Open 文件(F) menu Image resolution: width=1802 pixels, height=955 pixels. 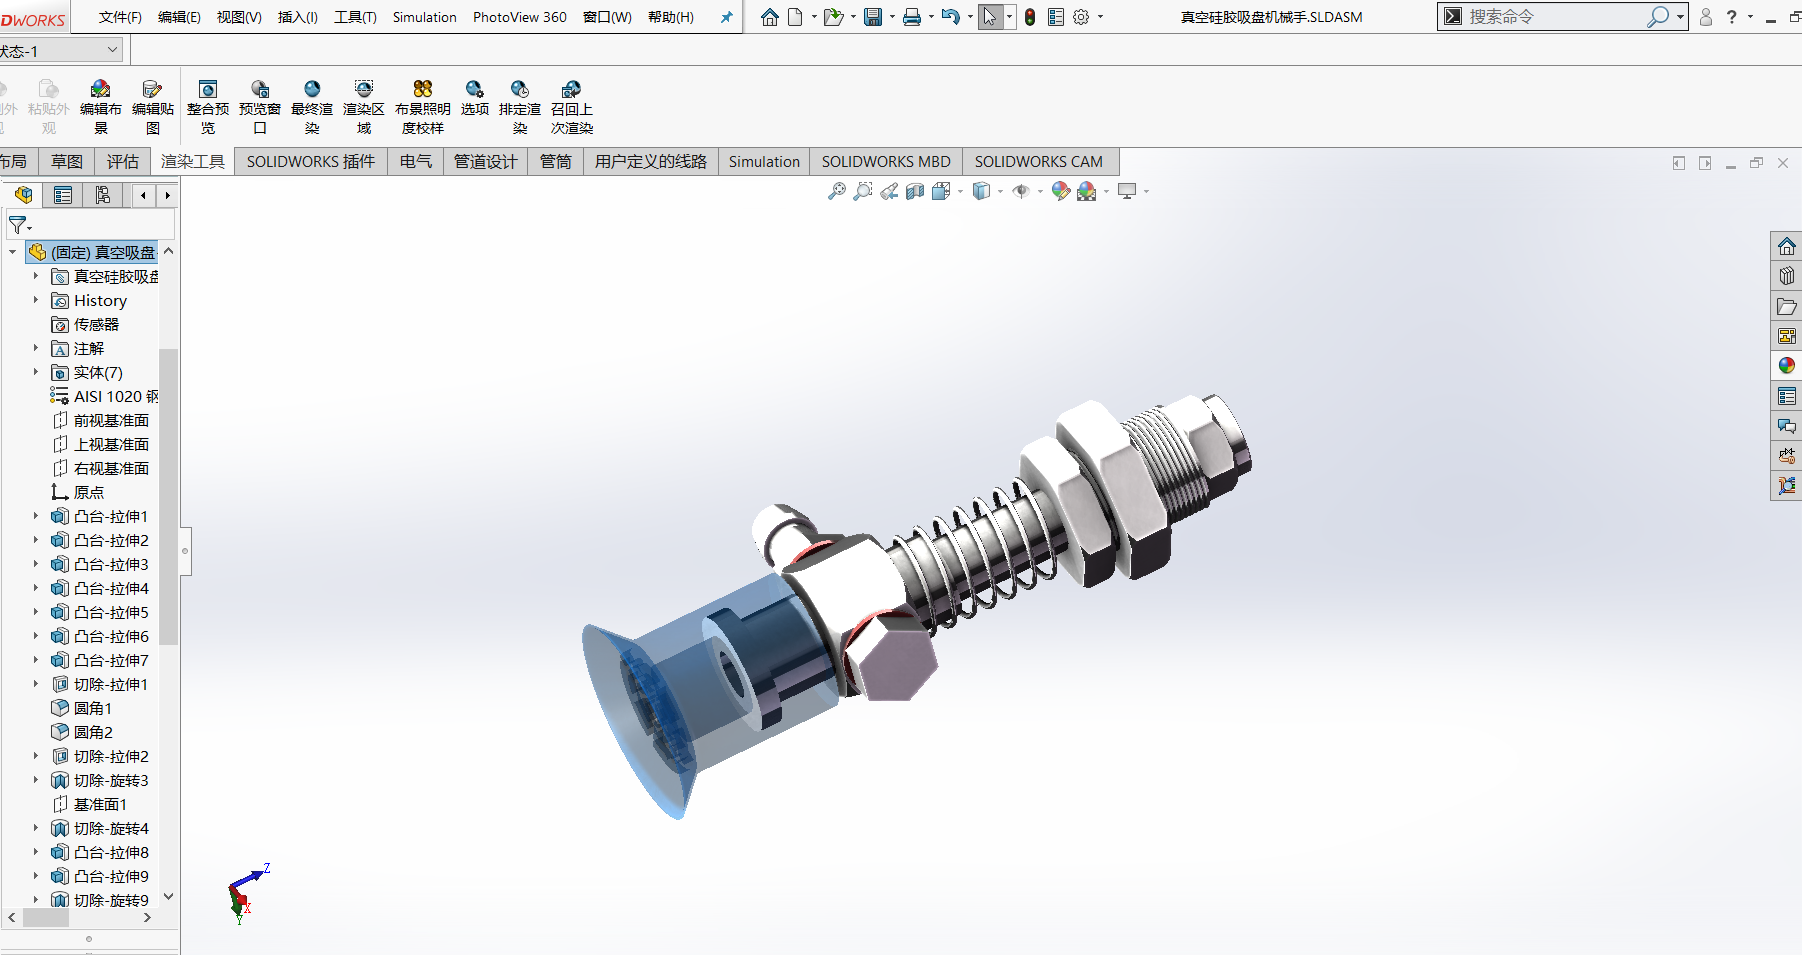pos(120,17)
